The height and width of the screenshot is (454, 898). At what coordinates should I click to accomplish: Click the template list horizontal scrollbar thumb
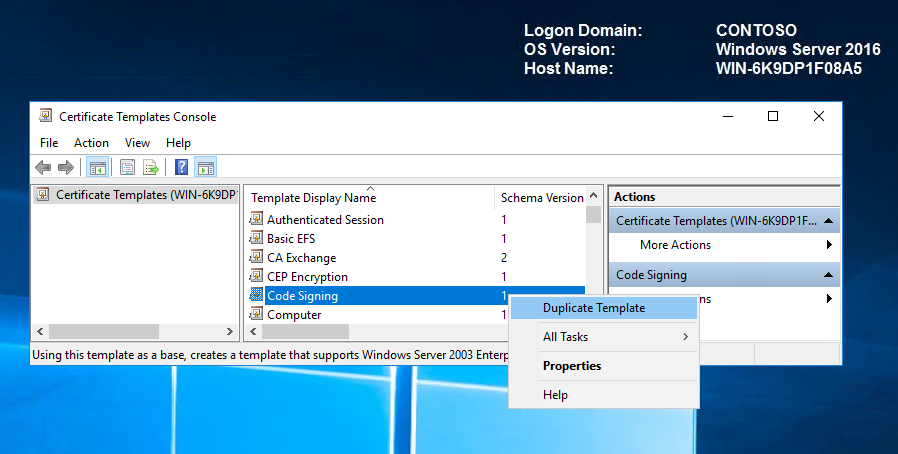305,331
